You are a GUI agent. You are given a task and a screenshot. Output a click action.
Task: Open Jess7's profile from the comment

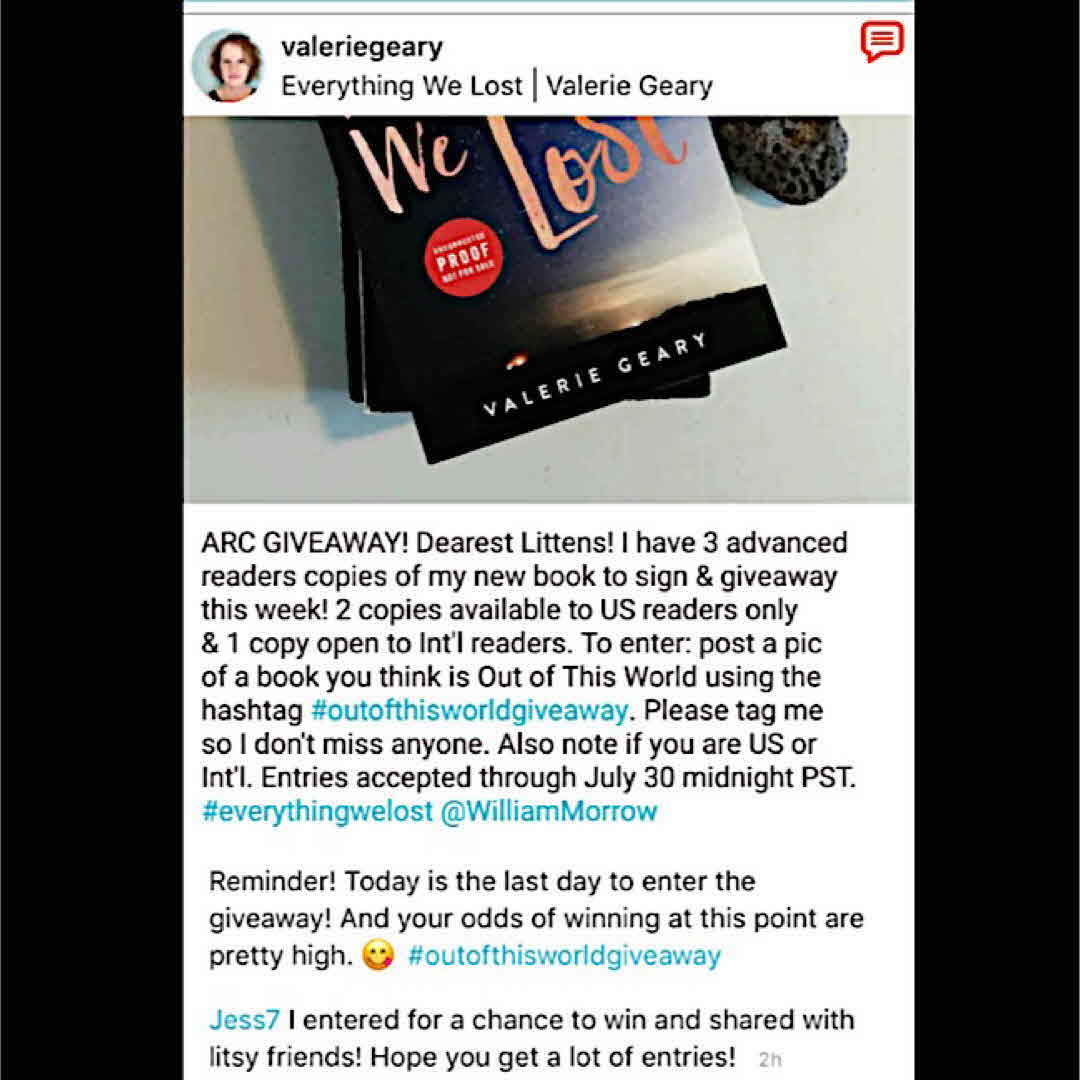[x=244, y=1019]
